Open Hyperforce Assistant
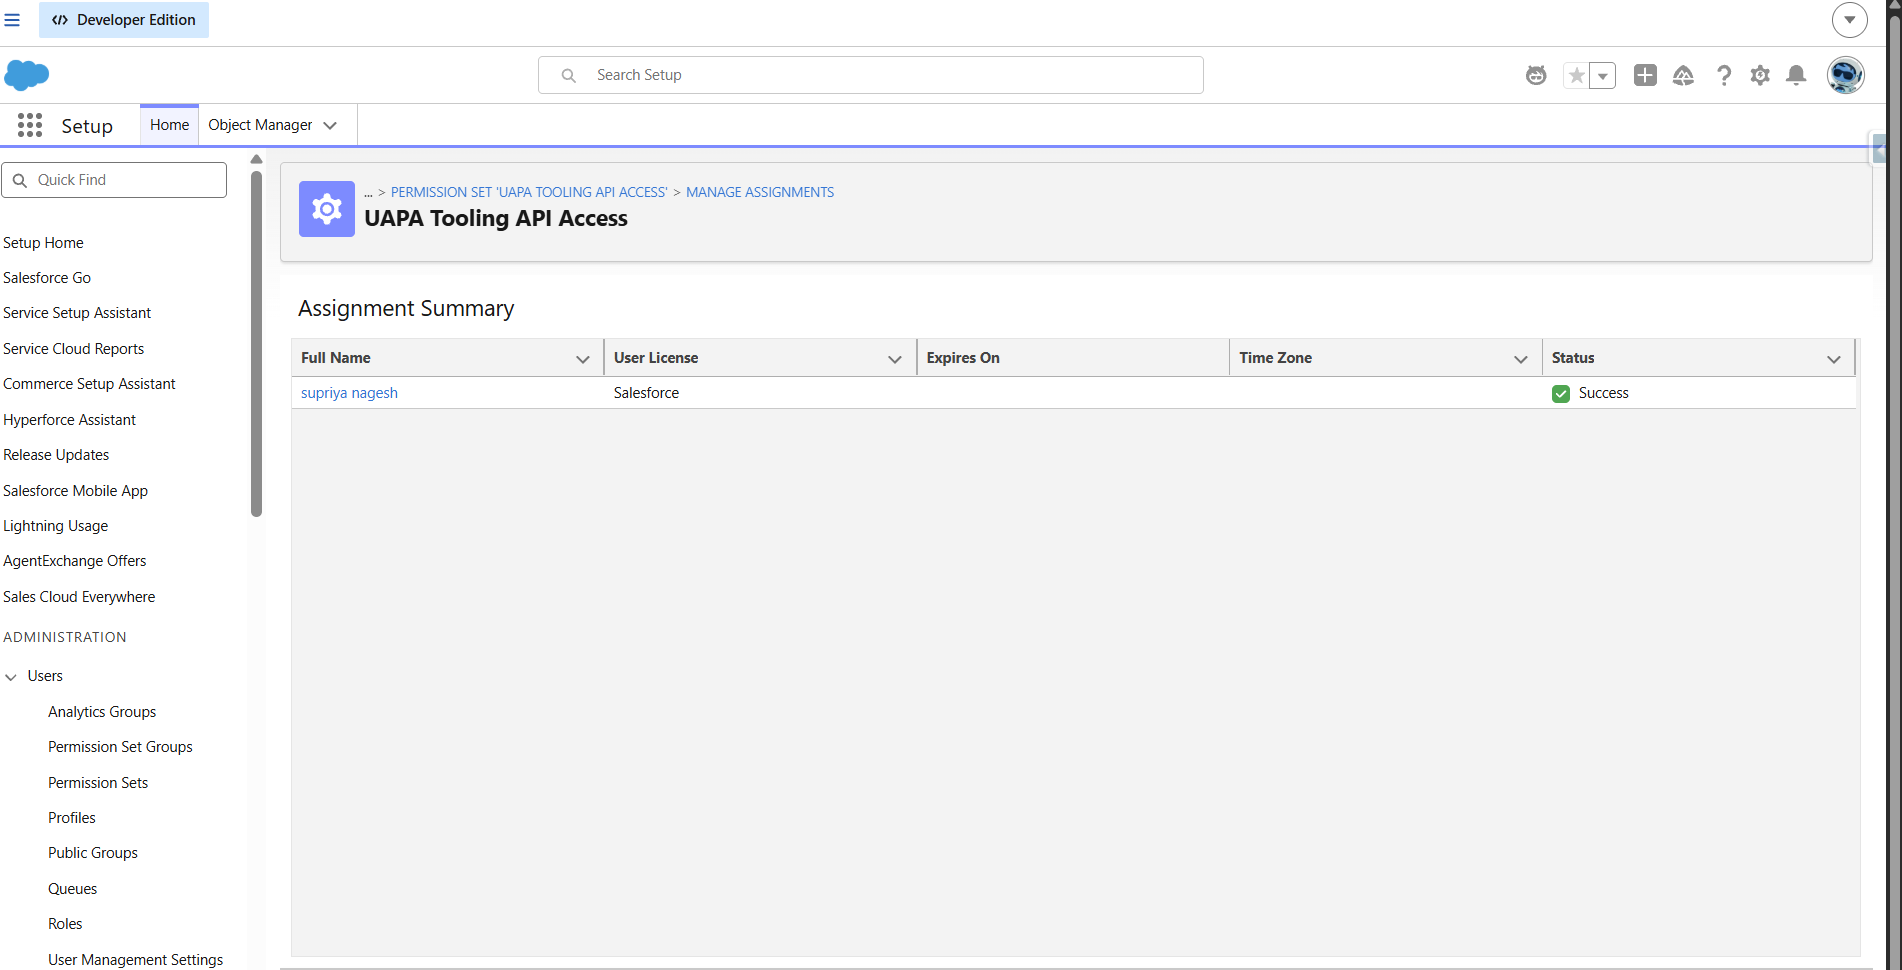1902x970 pixels. 69,420
